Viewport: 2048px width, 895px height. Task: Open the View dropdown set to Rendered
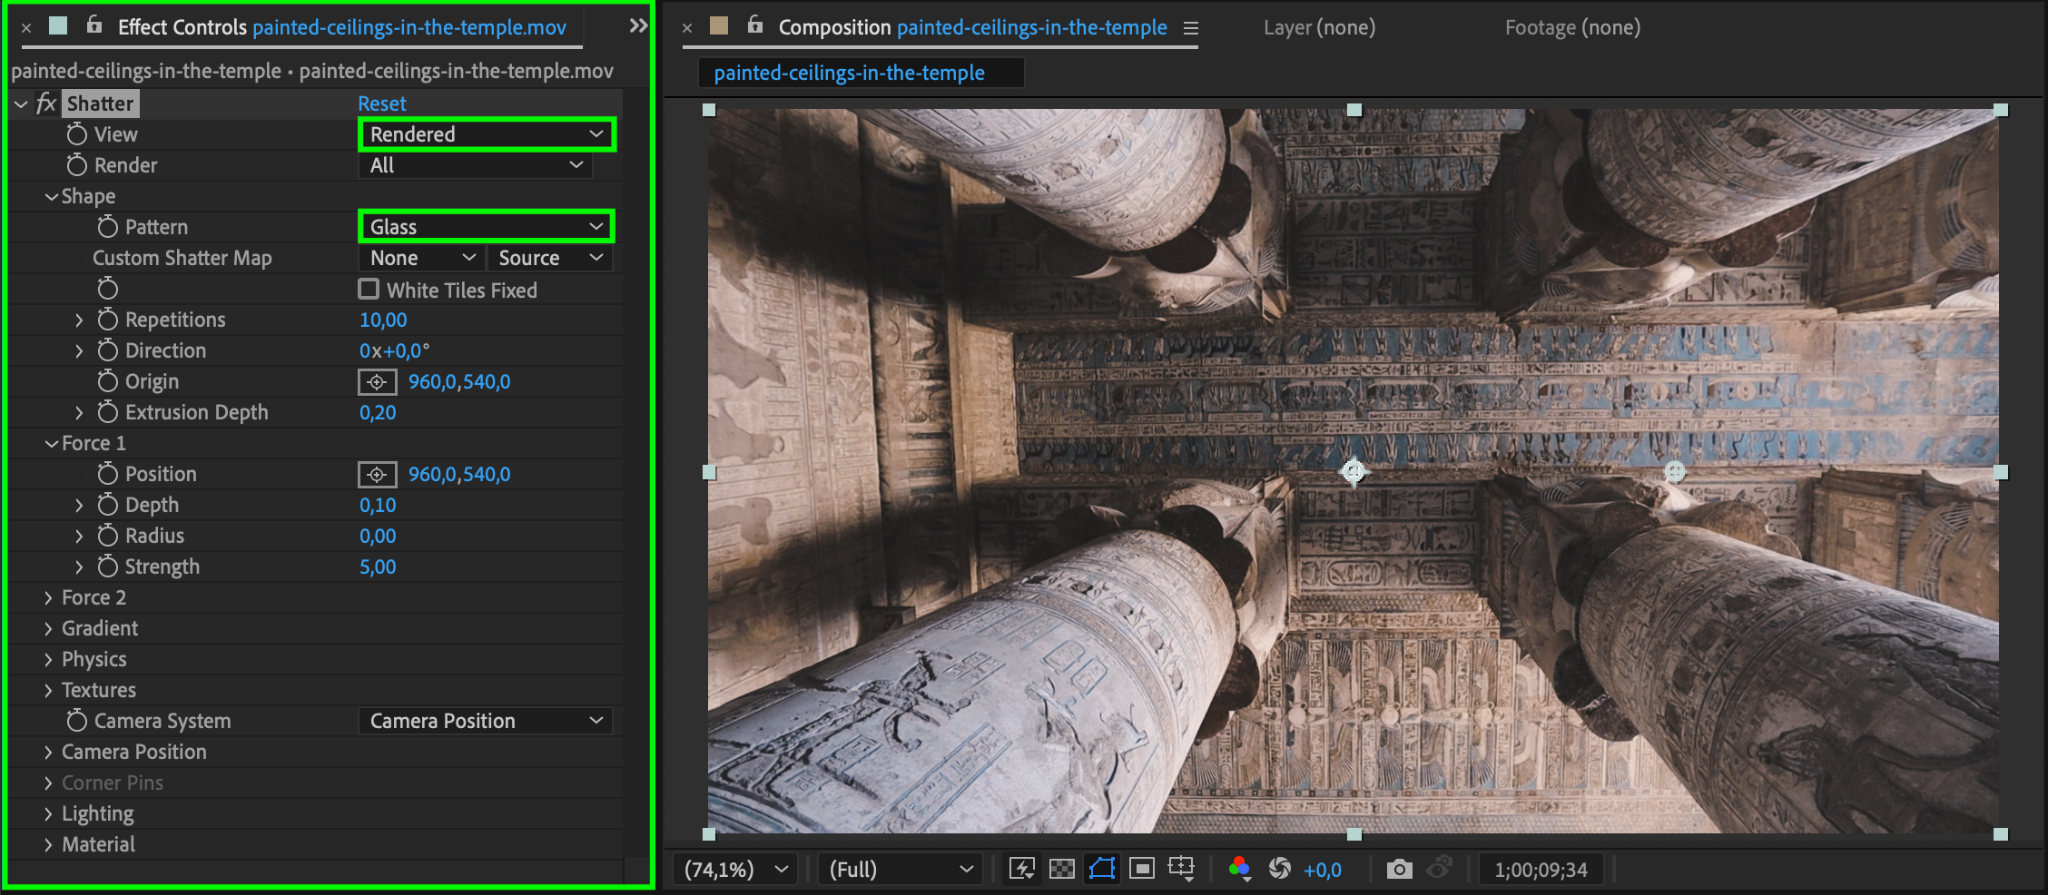click(x=486, y=134)
